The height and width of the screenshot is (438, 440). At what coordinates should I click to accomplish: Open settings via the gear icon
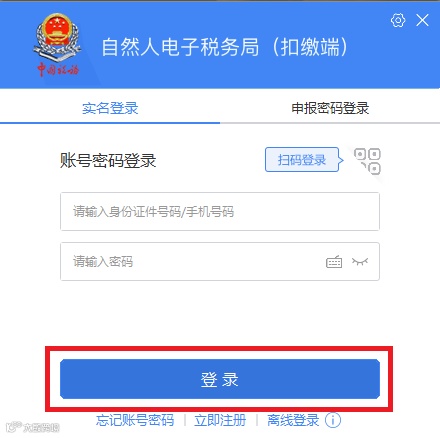point(398,20)
